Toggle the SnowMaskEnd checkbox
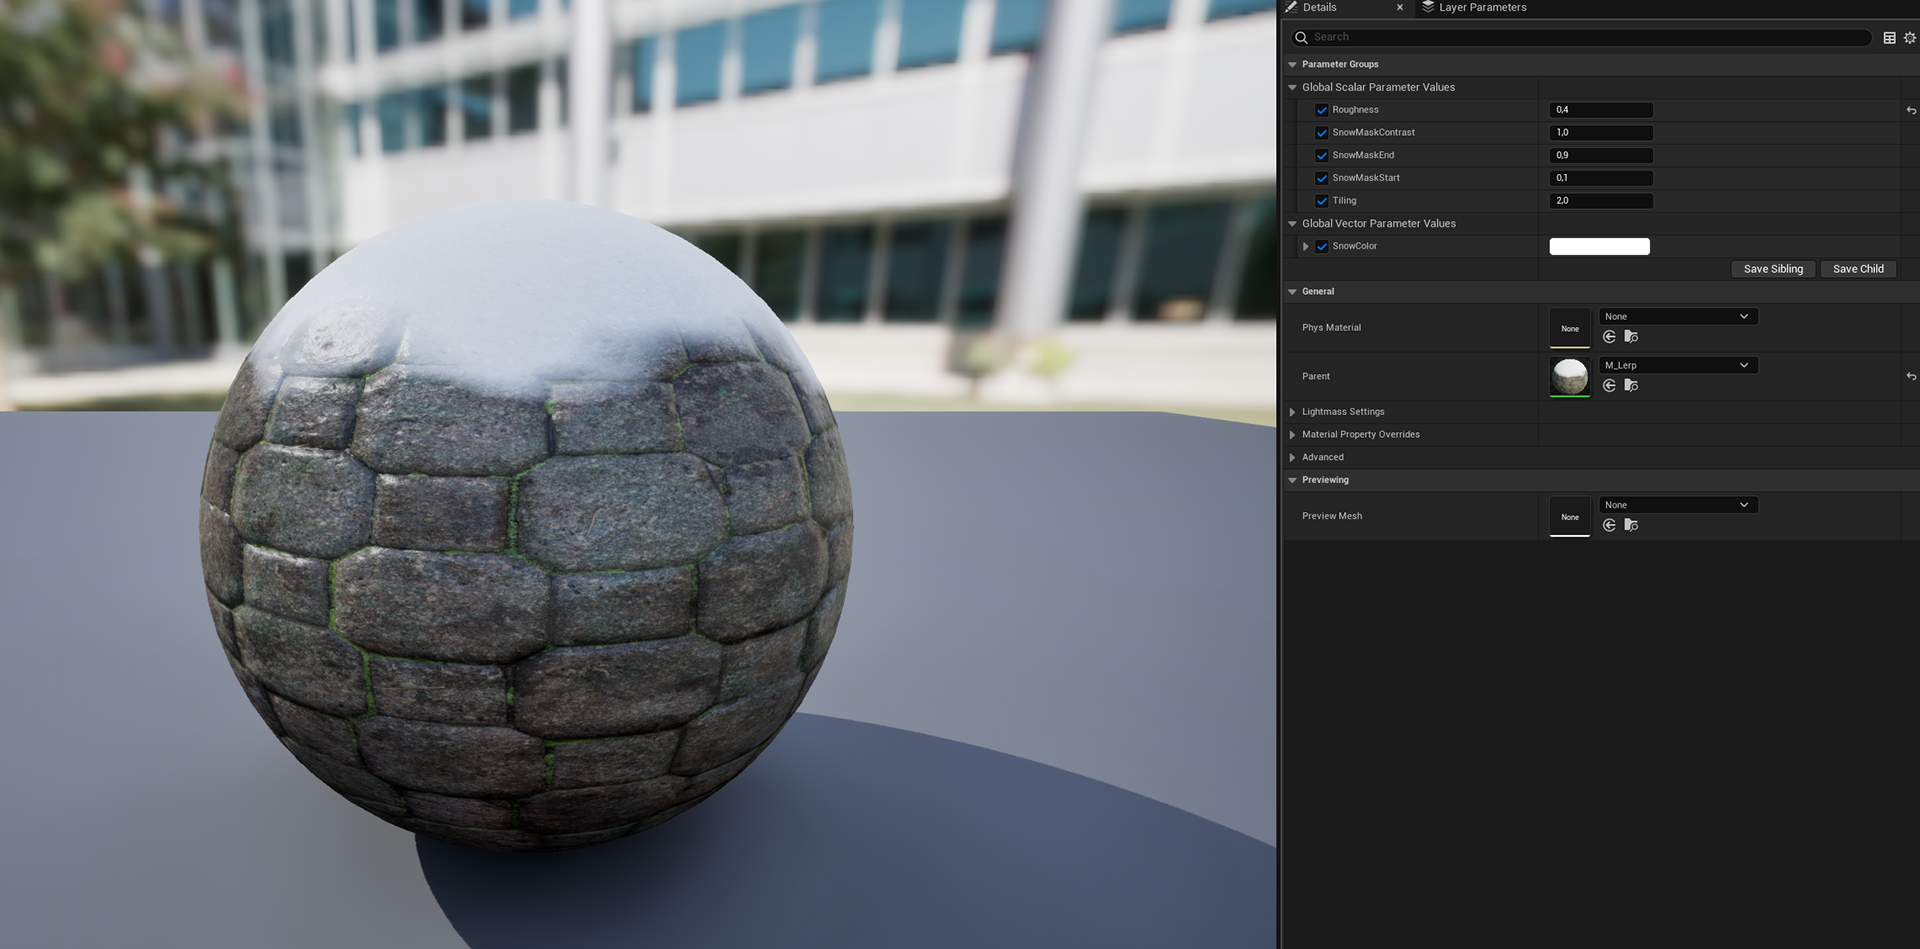This screenshot has width=1920, height=949. [x=1322, y=155]
